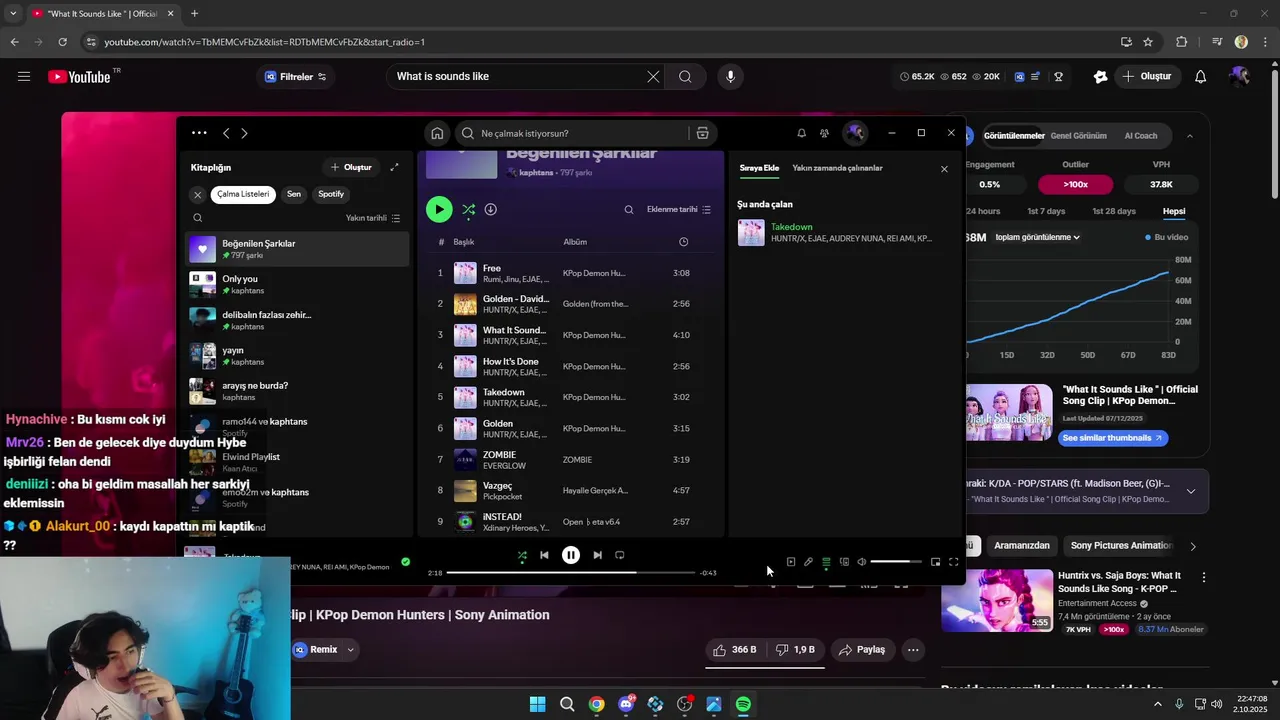Click YouTube Oluştur button
The image size is (1280, 720).
1146,77
